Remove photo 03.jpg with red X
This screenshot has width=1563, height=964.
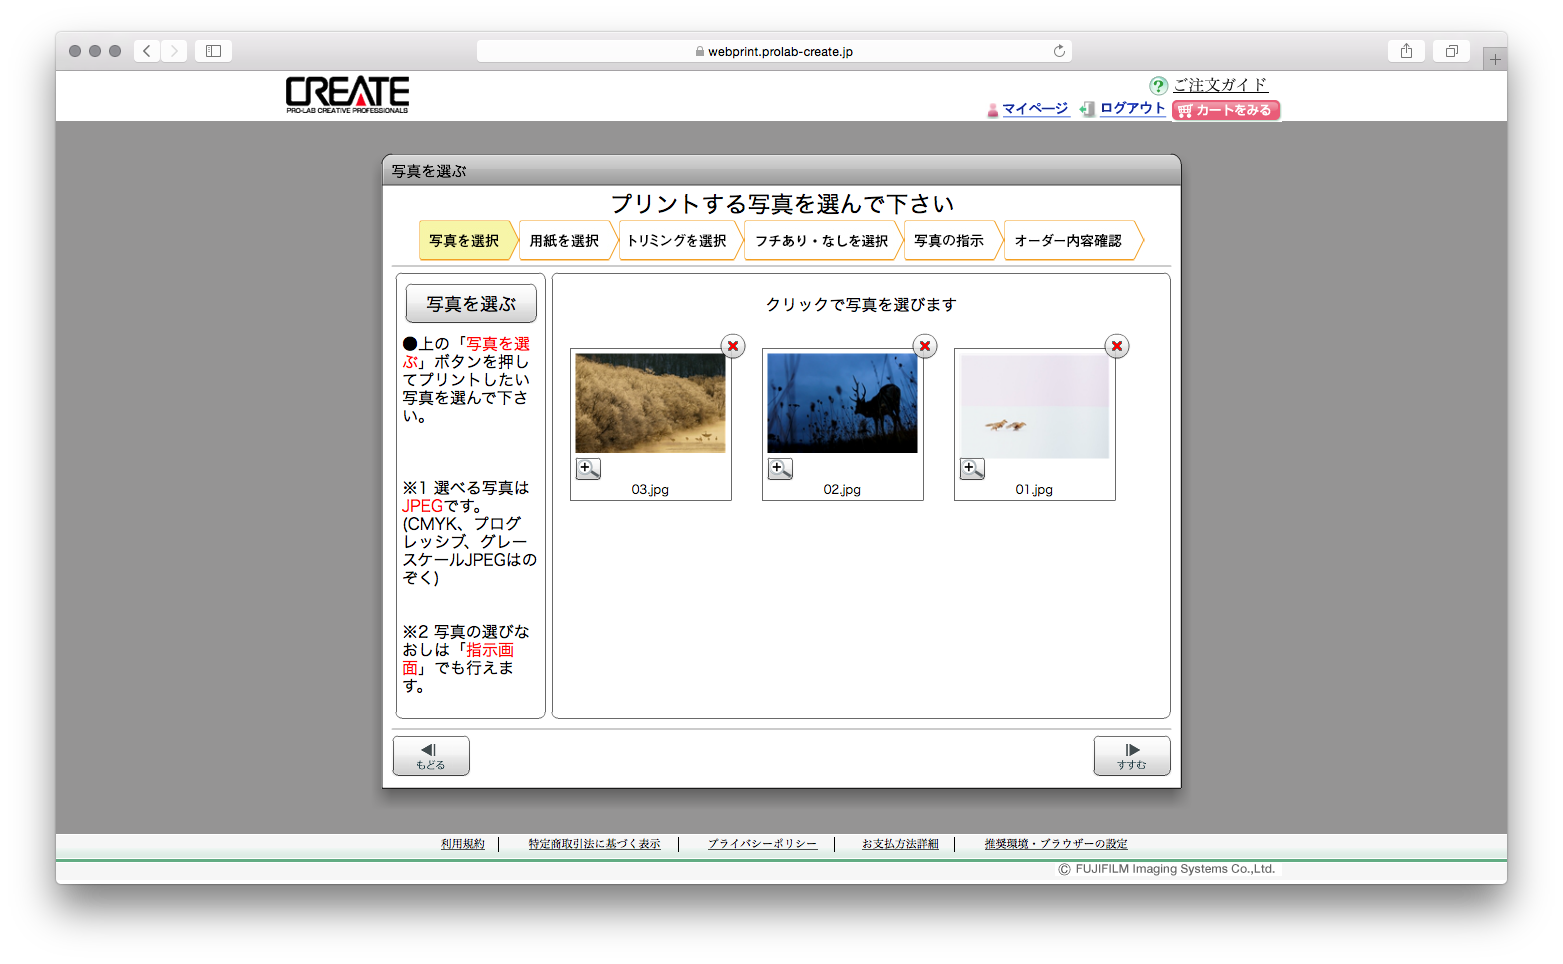733,346
